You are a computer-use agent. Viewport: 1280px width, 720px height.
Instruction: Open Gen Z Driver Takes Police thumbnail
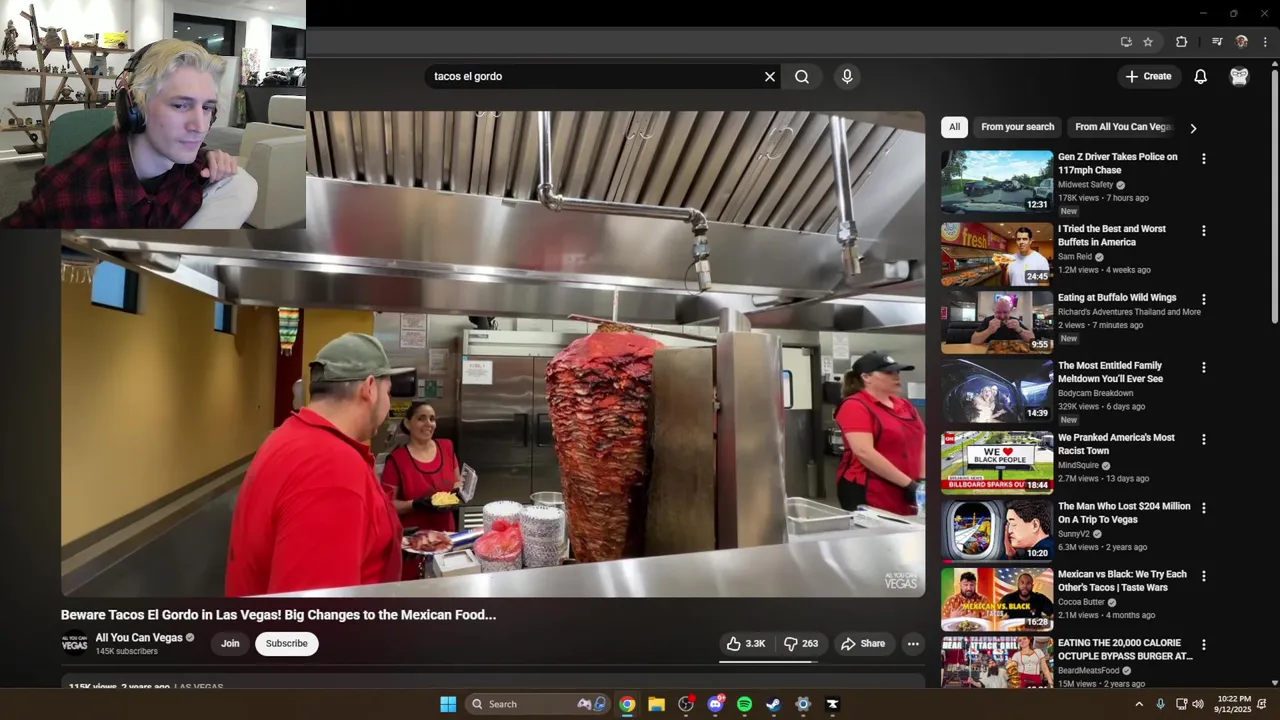(x=997, y=181)
